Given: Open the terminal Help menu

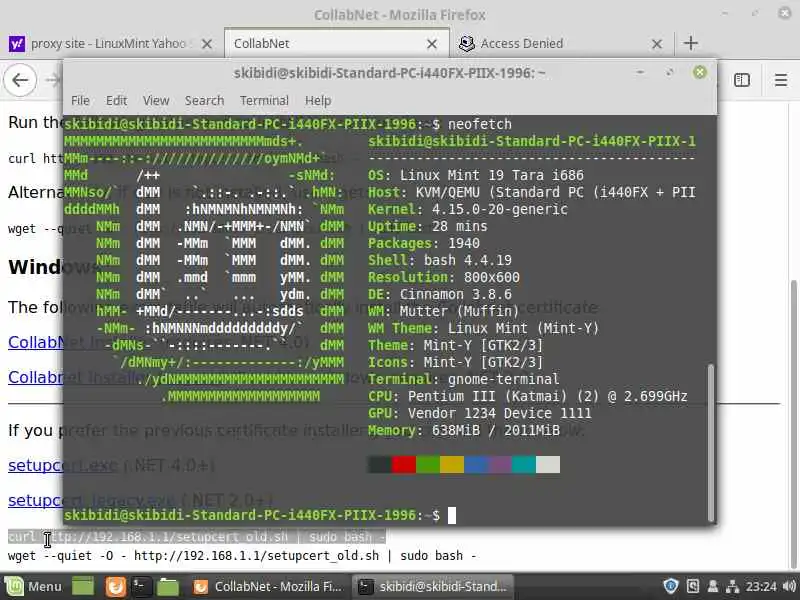Looking at the screenshot, I should pyautogui.click(x=318, y=101).
